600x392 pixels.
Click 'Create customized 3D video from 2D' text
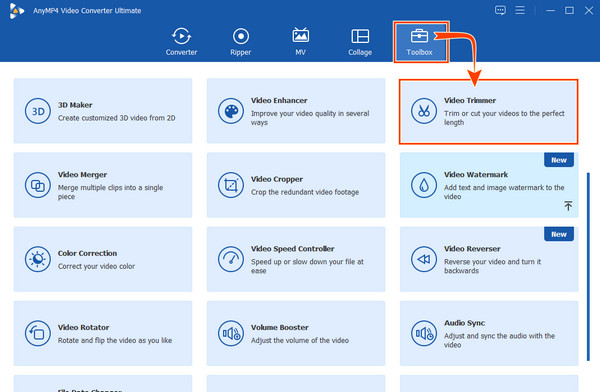tap(117, 118)
